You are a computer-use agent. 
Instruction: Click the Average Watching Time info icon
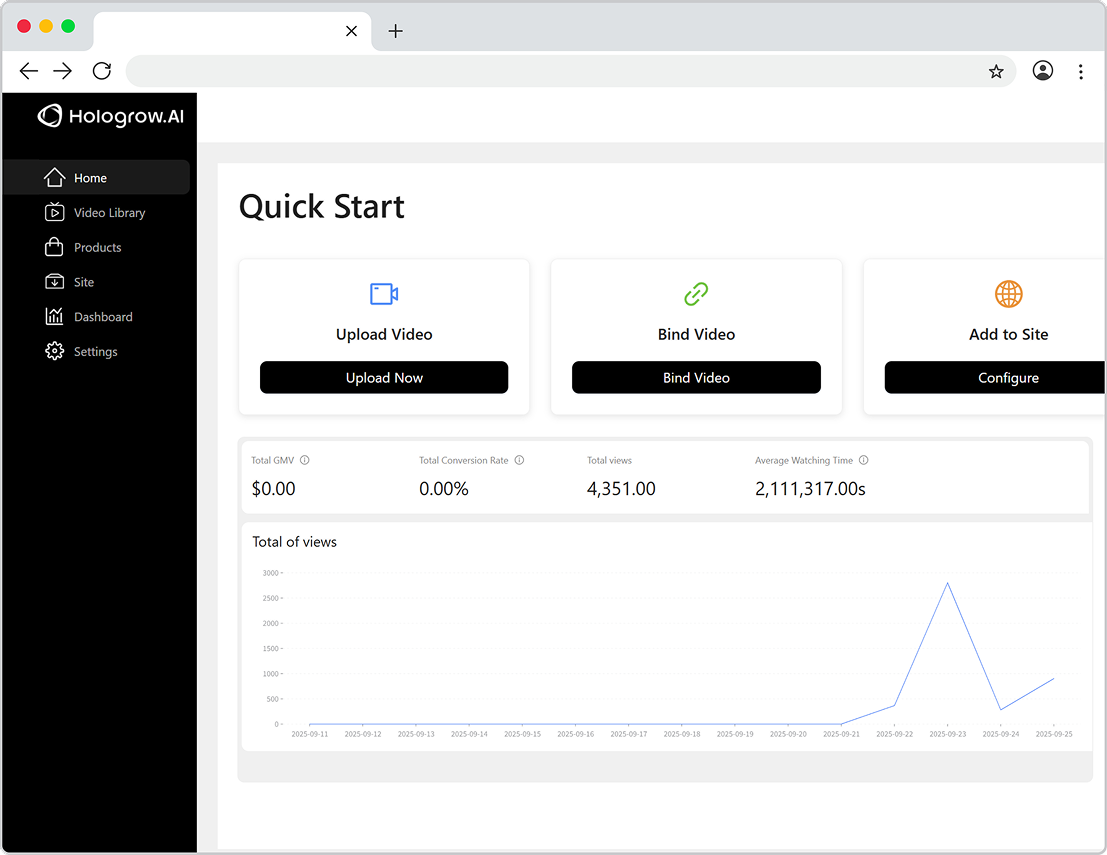click(x=865, y=460)
